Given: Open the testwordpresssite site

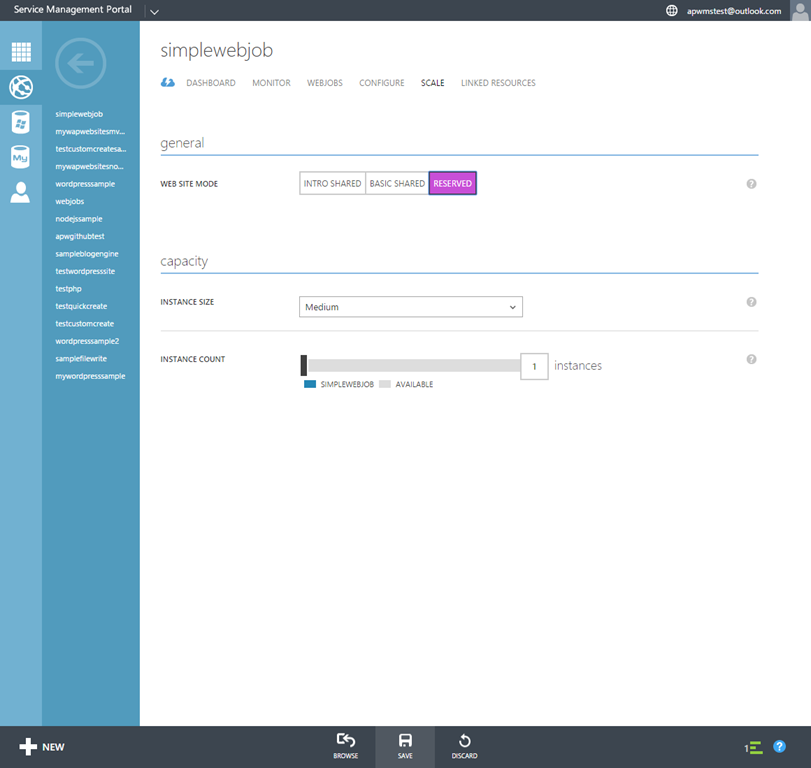Looking at the screenshot, I should click(x=85, y=271).
